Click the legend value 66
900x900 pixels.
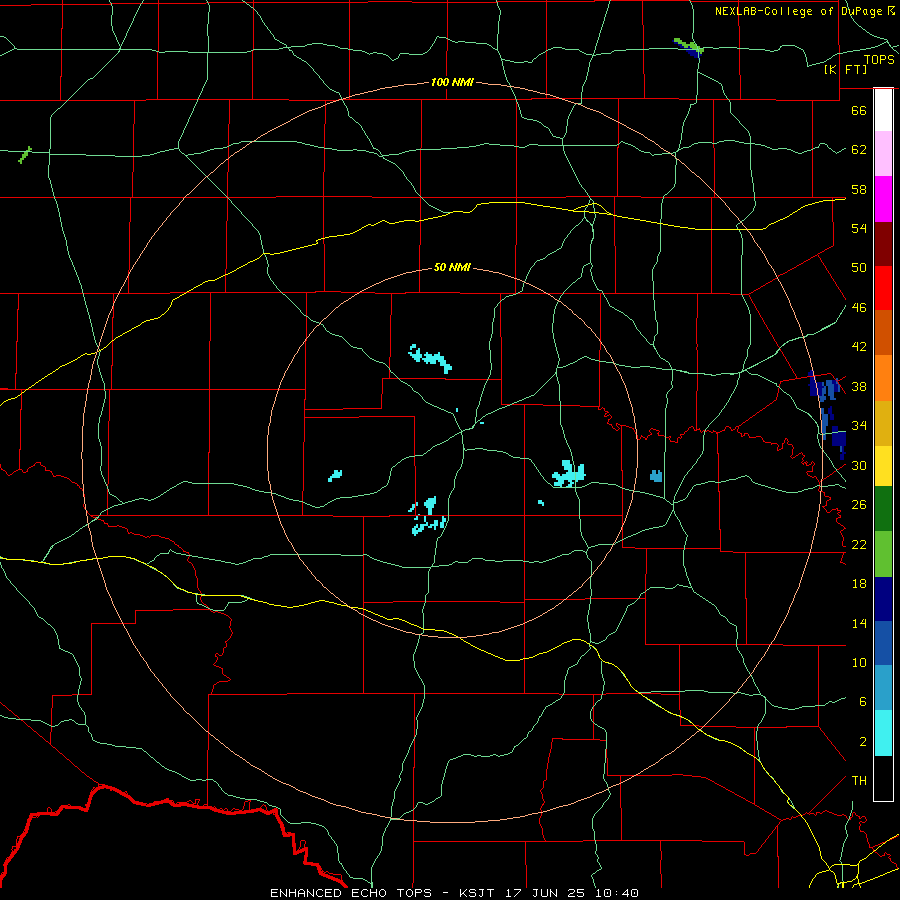[x=859, y=110]
